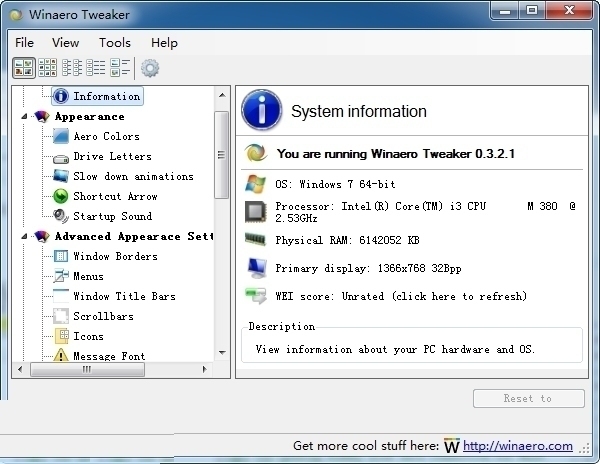600x464 pixels.
Task: Switch to small icons view in toolbar
Action: click(47, 68)
